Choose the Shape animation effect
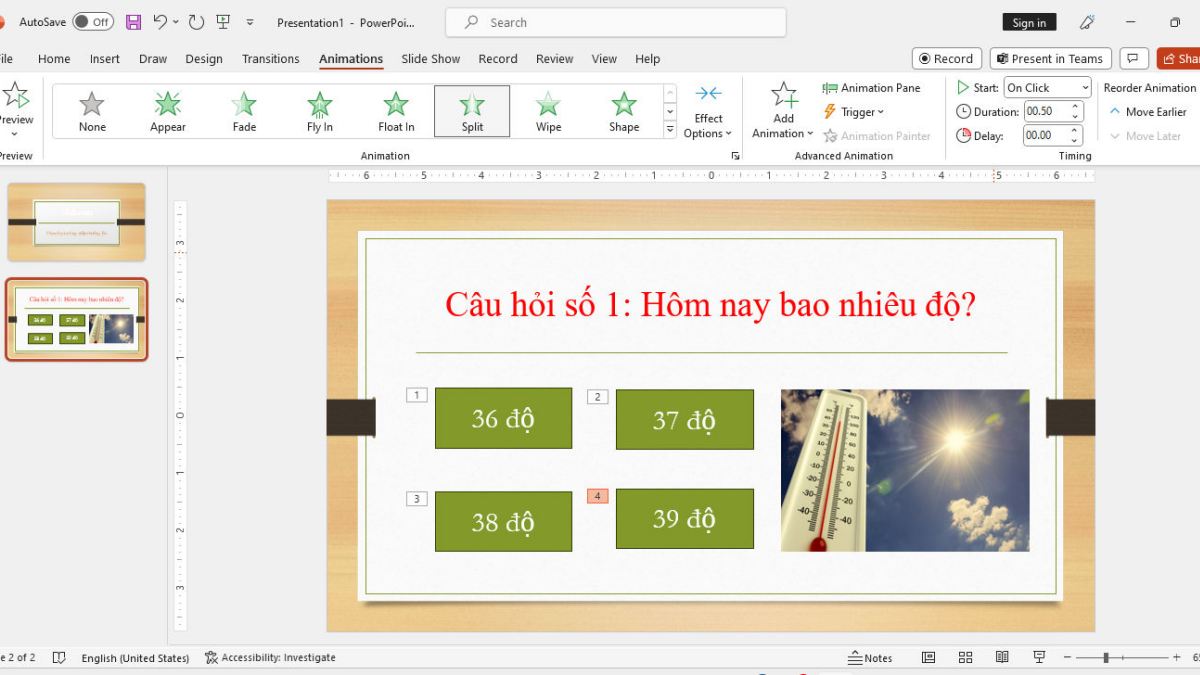The image size is (1200, 675). pos(623,110)
